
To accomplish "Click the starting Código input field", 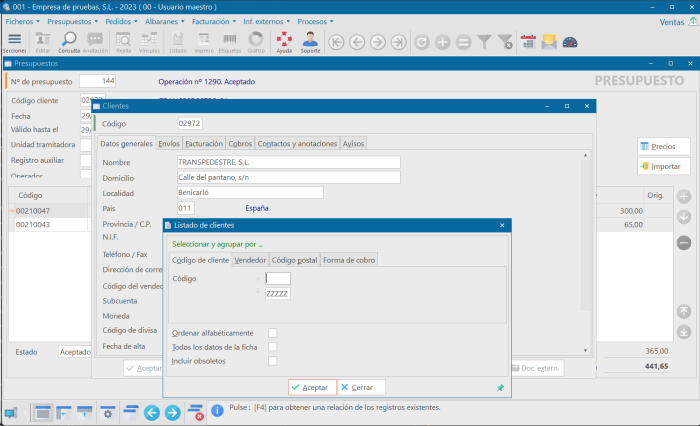I will pos(278,279).
